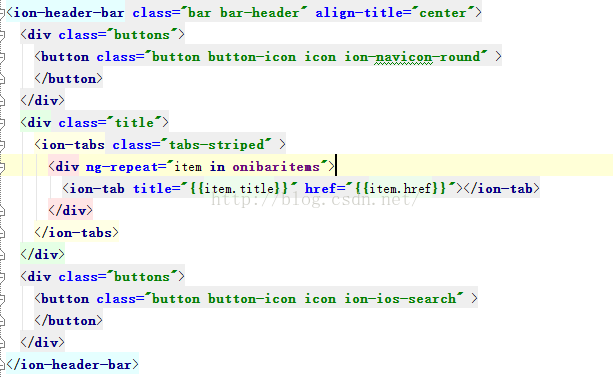Click the underlined word navicon

pyautogui.click(x=403, y=57)
